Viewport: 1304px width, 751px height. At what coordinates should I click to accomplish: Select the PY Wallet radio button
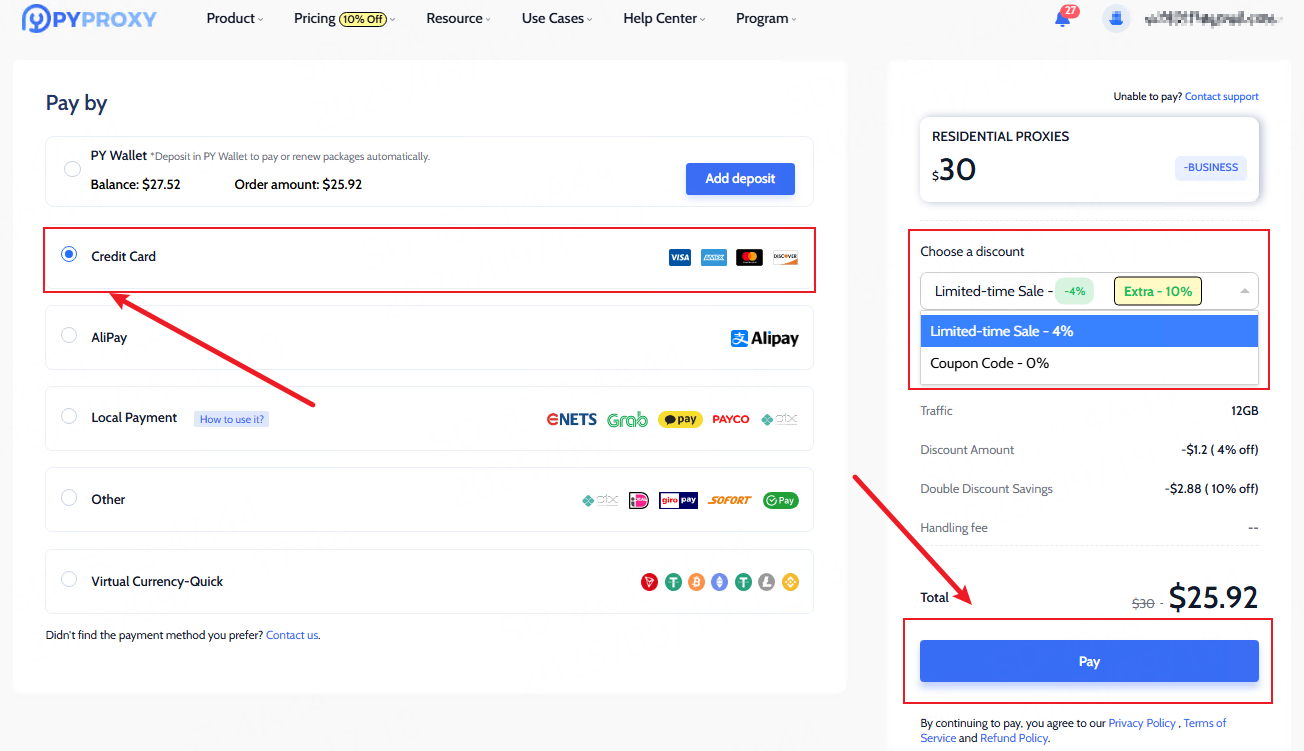pos(72,169)
